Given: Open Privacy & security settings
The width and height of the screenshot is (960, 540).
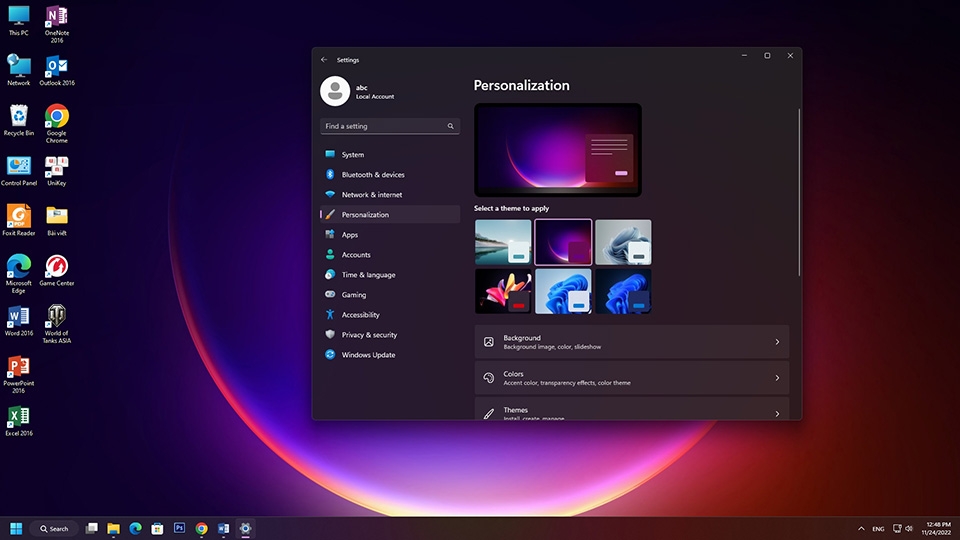Looking at the screenshot, I should point(390,335).
